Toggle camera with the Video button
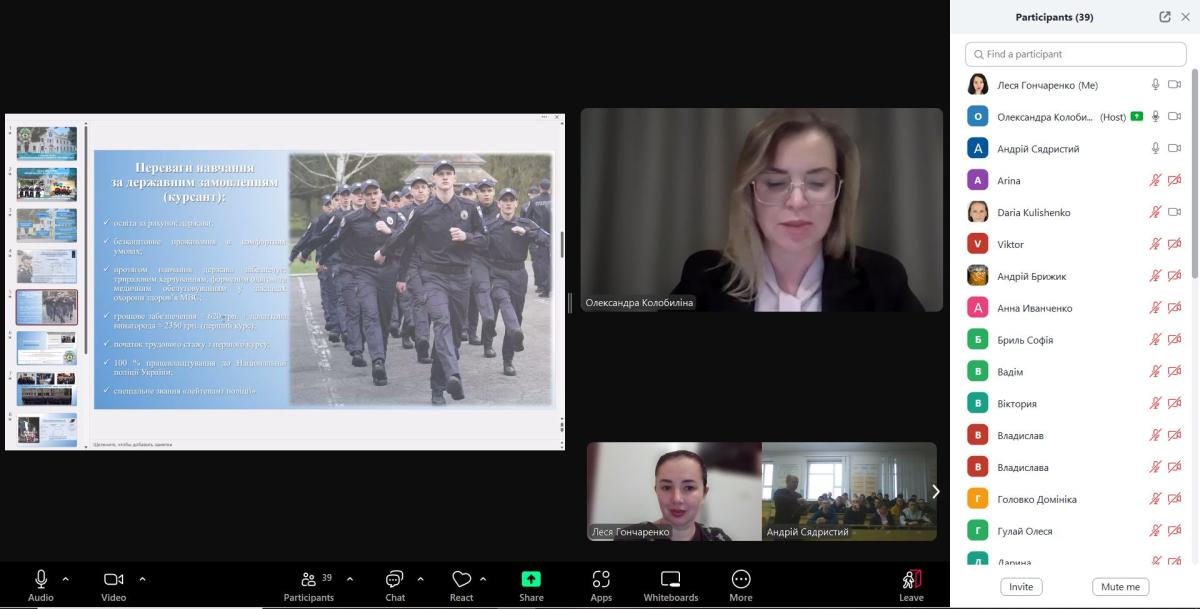The width and height of the screenshot is (1200, 609). pyautogui.click(x=113, y=585)
